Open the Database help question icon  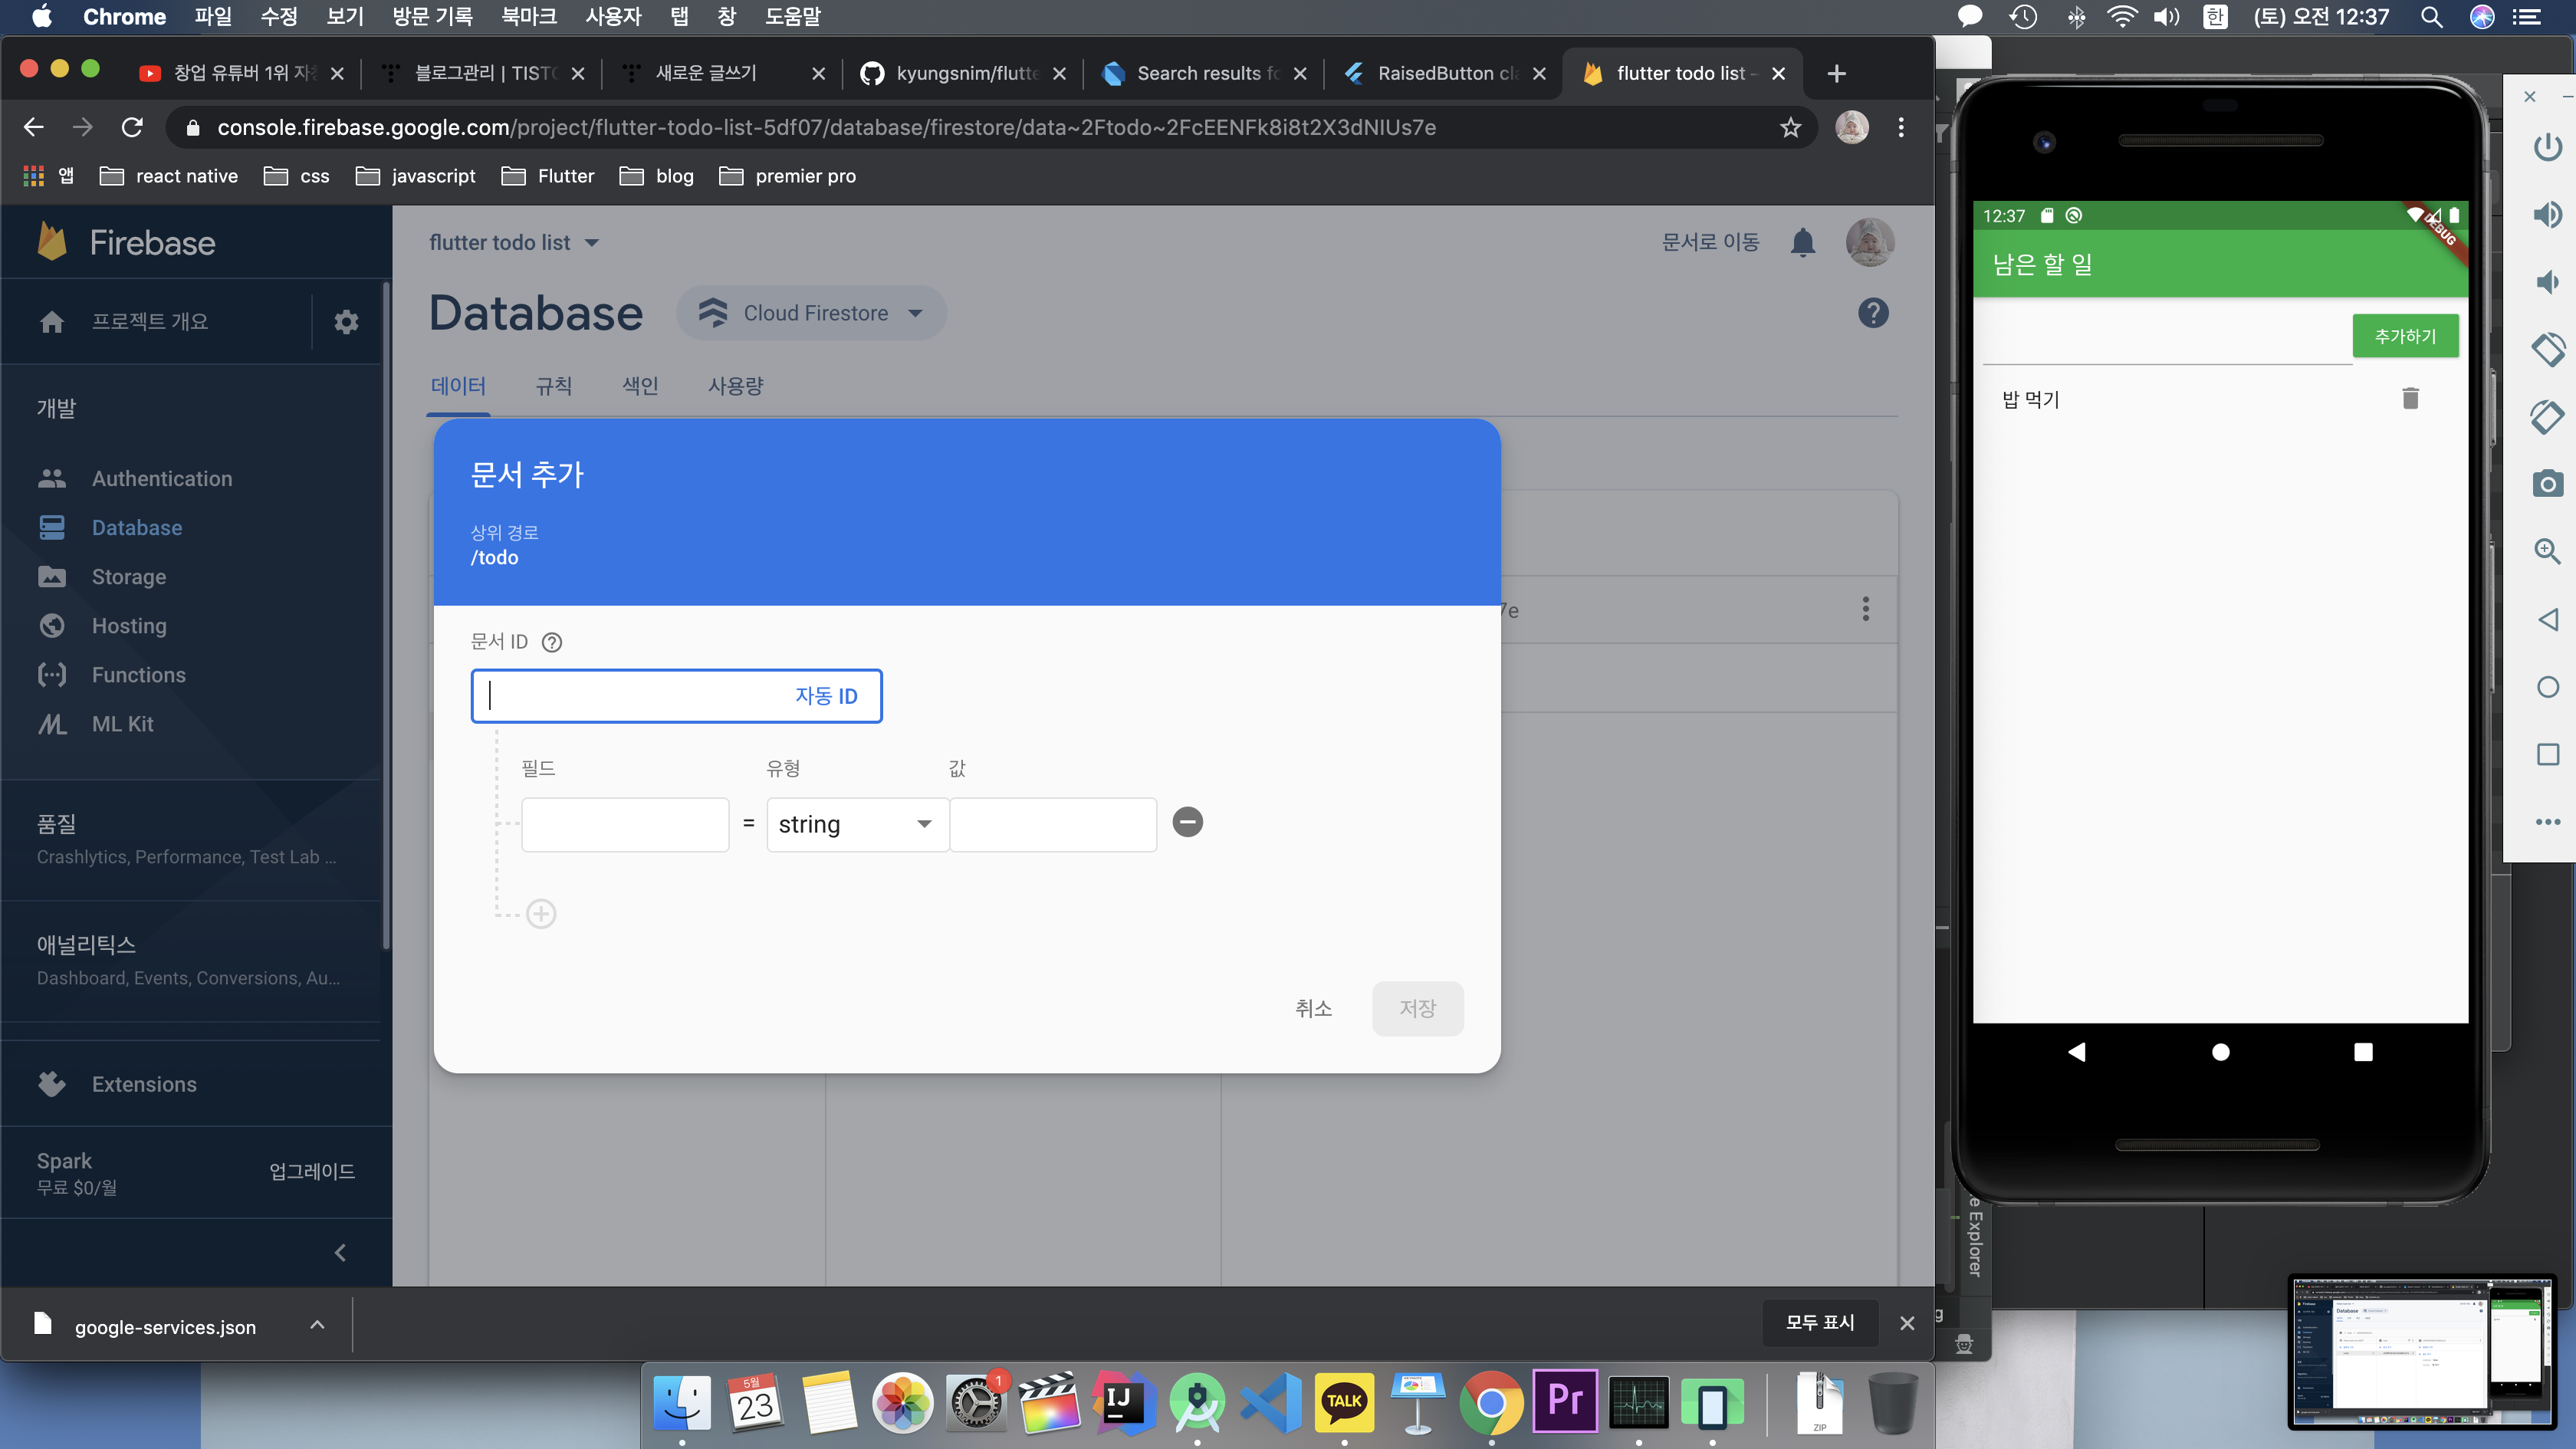(x=1872, y=313)
